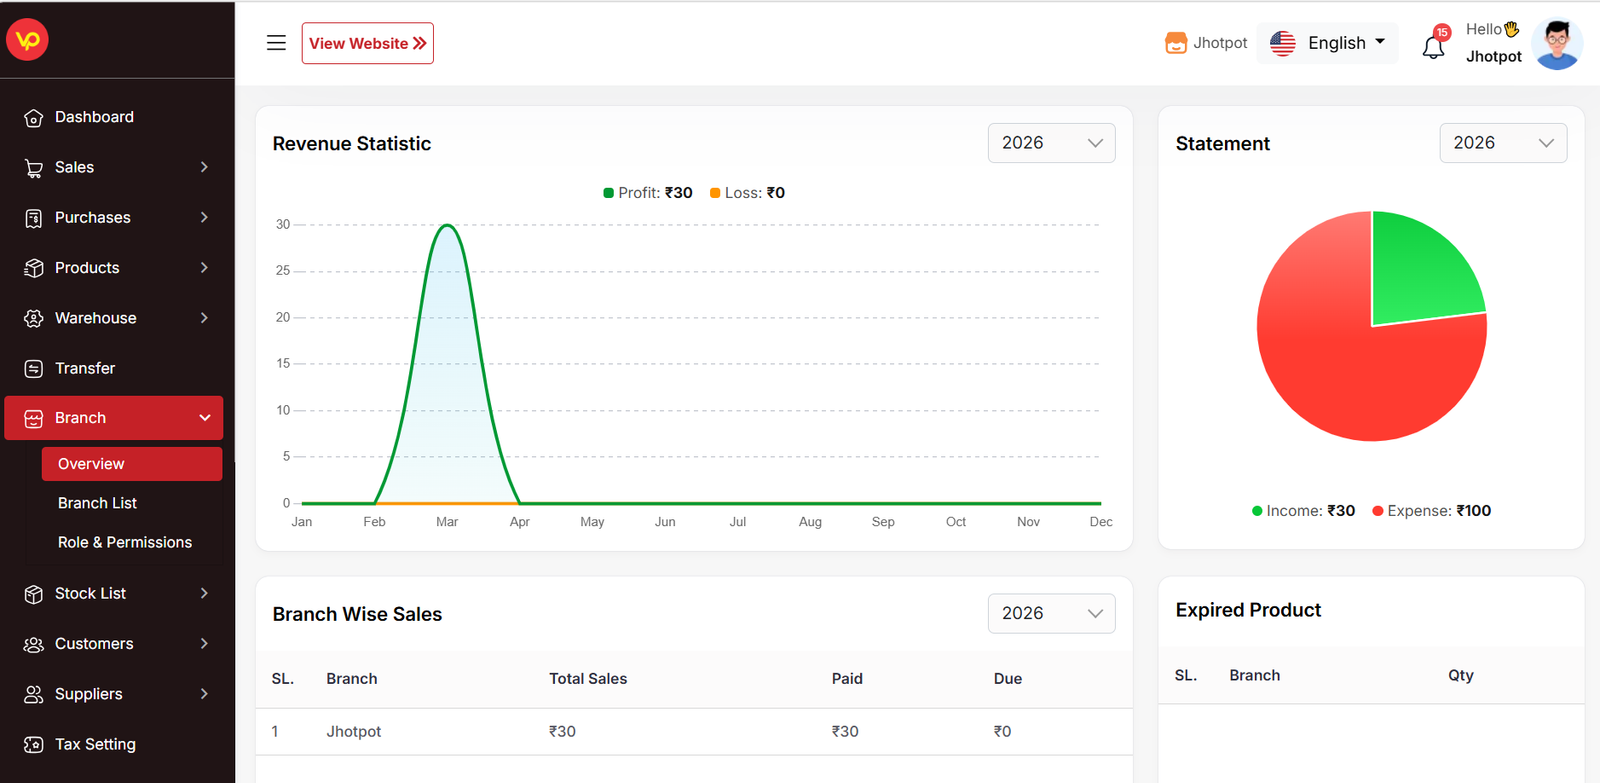The width and height of the screenshot is (1600, 783).
Task: Click the Tax Setting icon
Action: click(34, 745)
